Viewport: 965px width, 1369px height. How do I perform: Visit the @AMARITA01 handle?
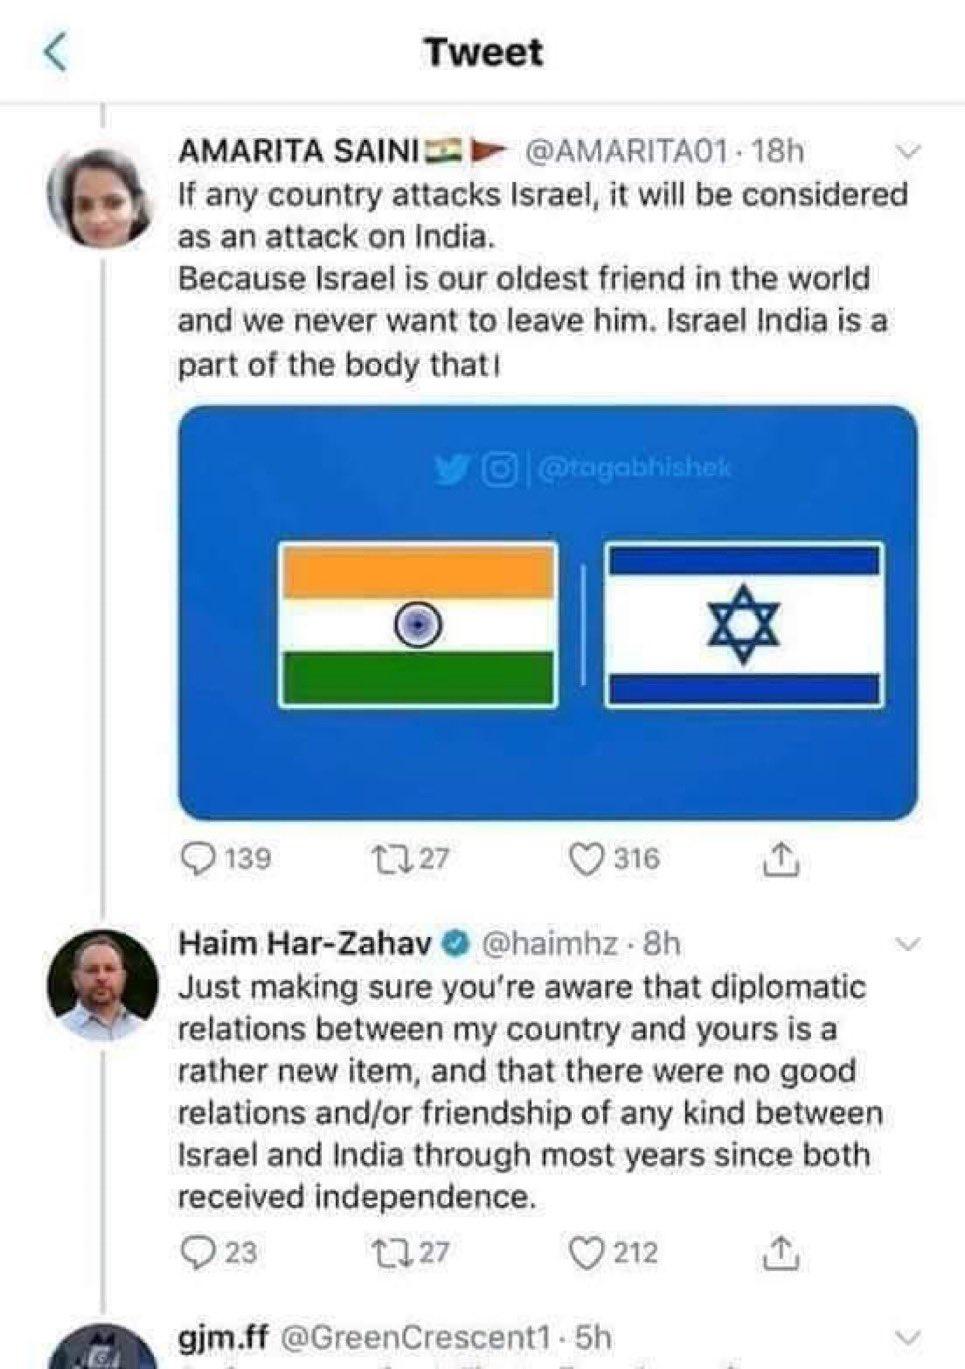point(625,151)
